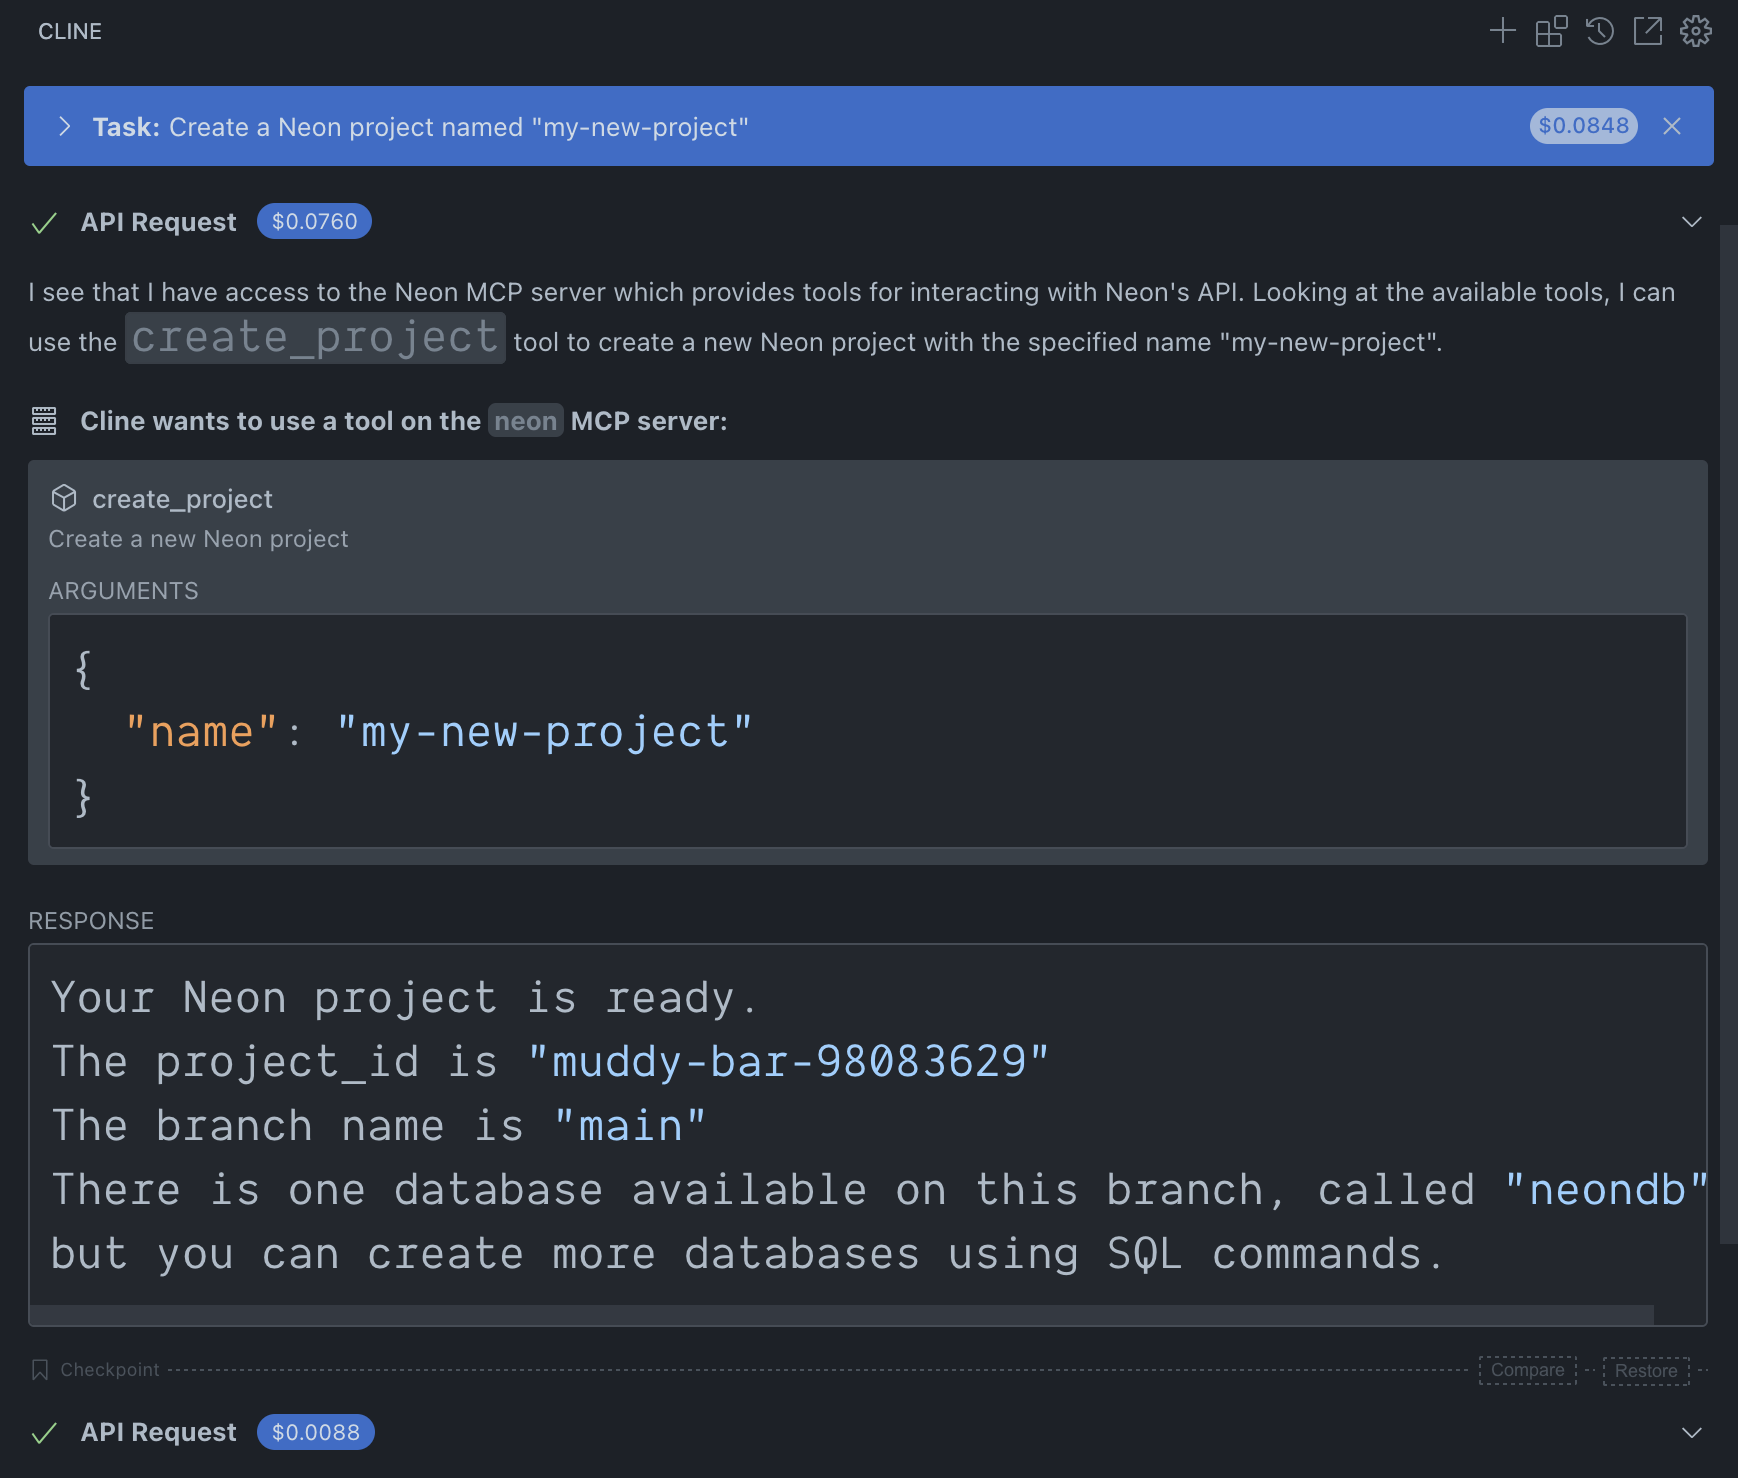Click inside the arguments JSON code block
This screenshot has height=1478, width=1738.
pyautogui.click(x=866, y=731)
